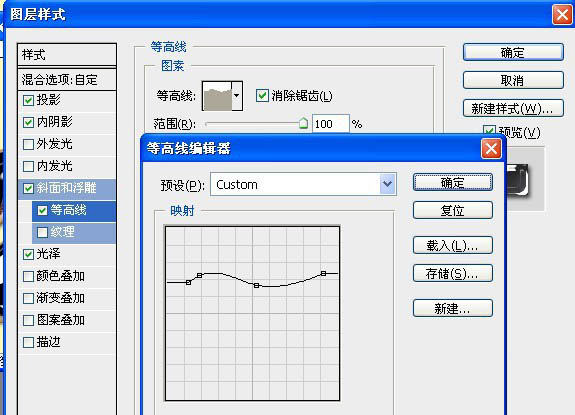Click the 新建样式 new style button
This screenshot has height=415, width=575.
coord(513,109)
